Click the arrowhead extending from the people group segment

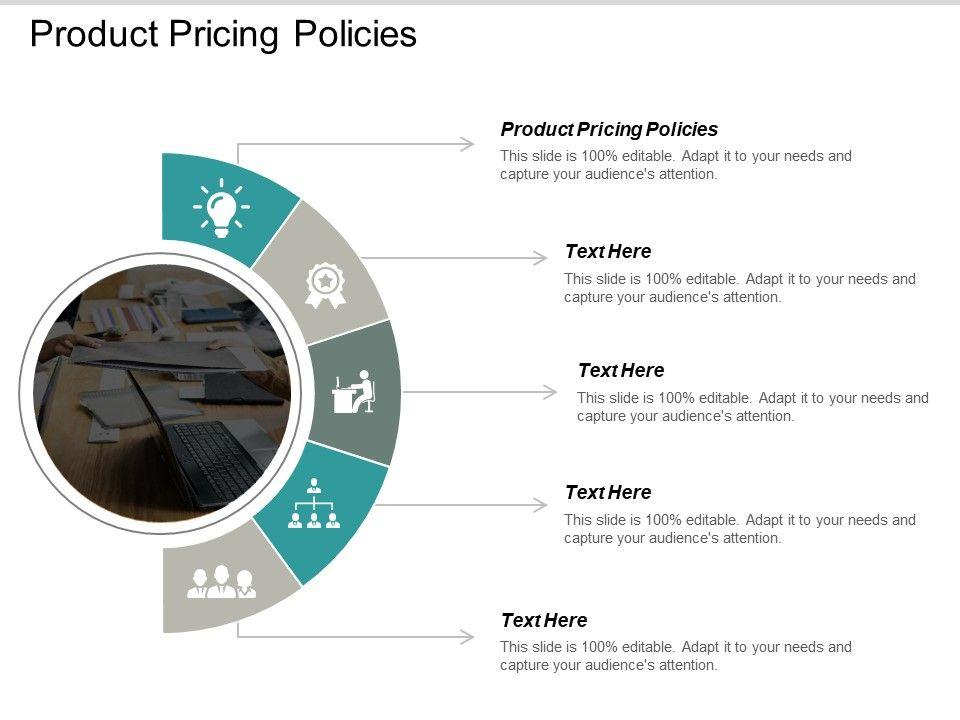(467, 636)
